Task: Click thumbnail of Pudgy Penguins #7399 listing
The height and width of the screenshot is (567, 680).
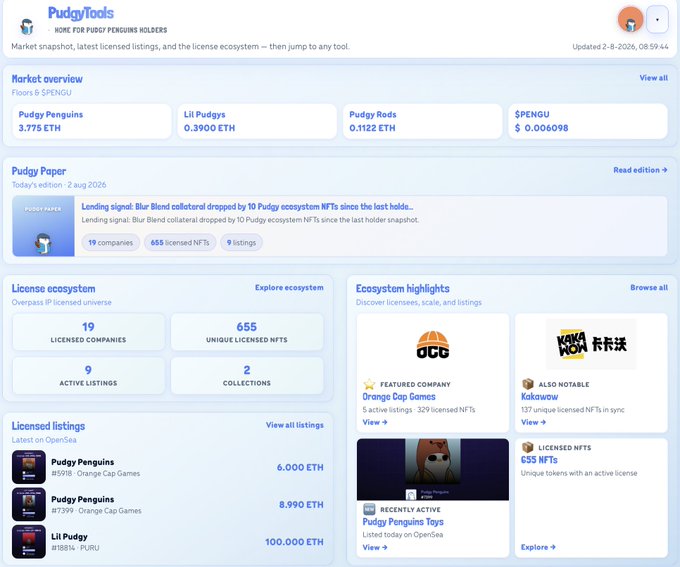Action: [29, 505]
